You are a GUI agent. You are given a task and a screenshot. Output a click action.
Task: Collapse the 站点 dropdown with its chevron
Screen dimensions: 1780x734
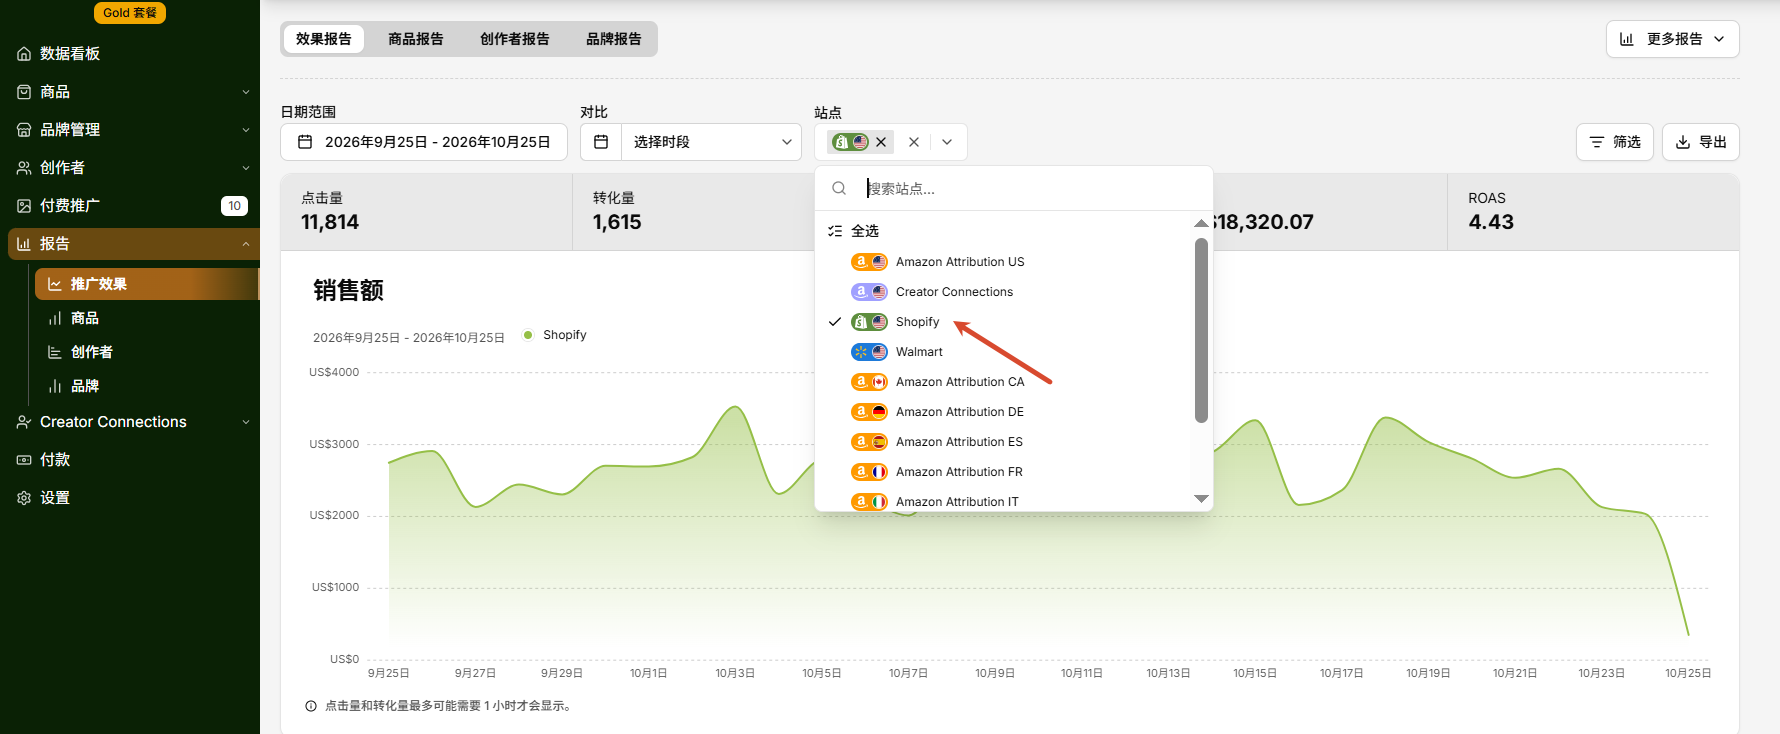(x=947, y=142)
